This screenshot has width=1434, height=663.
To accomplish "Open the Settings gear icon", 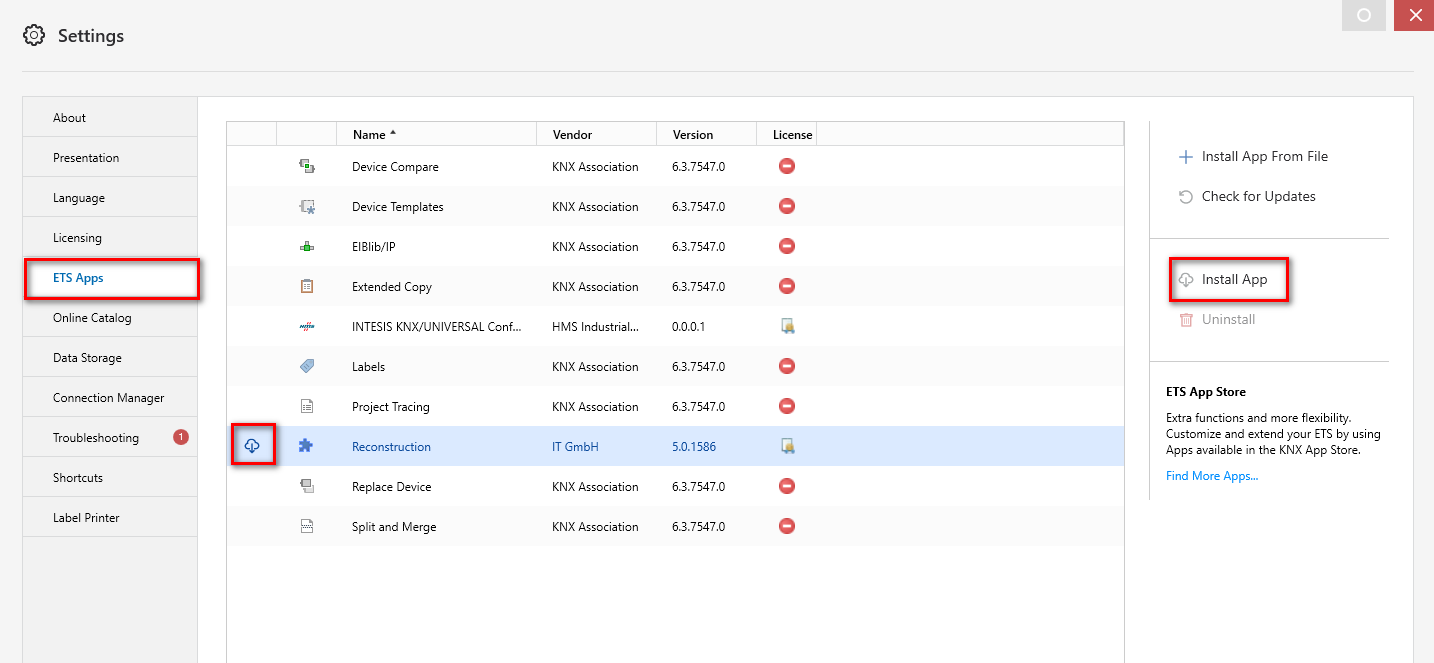I will click(33, 34).
